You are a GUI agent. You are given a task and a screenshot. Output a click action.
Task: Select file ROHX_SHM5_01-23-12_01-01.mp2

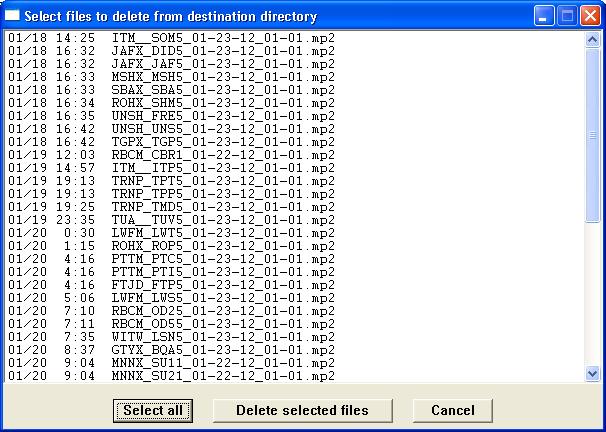[296, 103]
